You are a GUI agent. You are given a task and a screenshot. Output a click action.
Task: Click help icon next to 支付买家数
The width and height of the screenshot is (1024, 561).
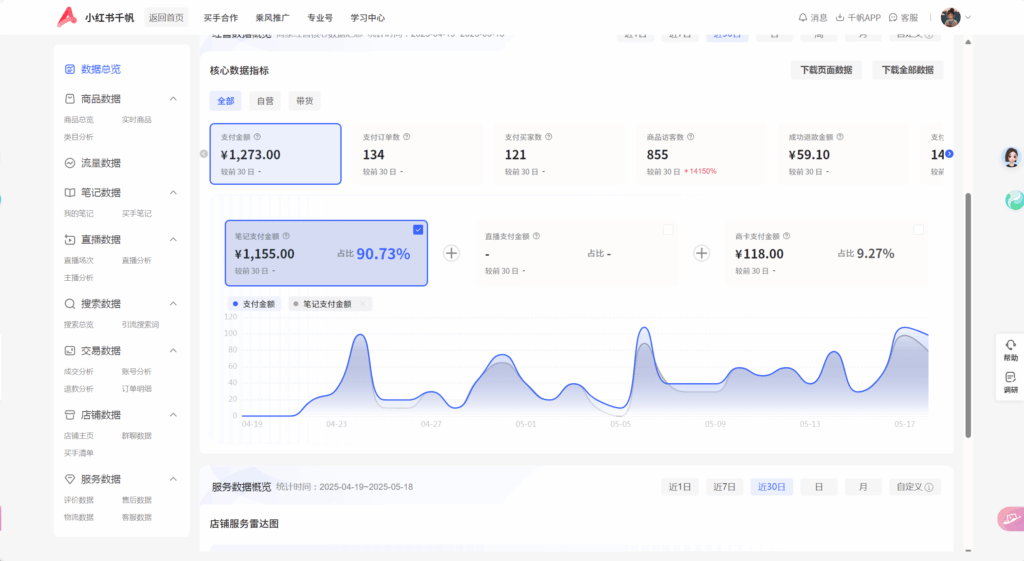pyautogui.click(x=549, y=137)
